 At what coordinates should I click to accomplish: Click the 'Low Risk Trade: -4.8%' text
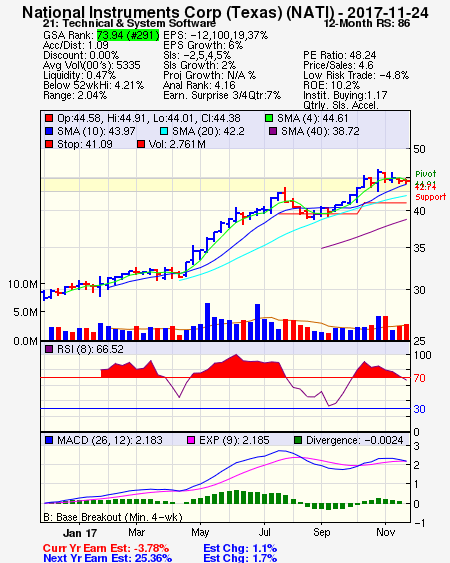356,75
